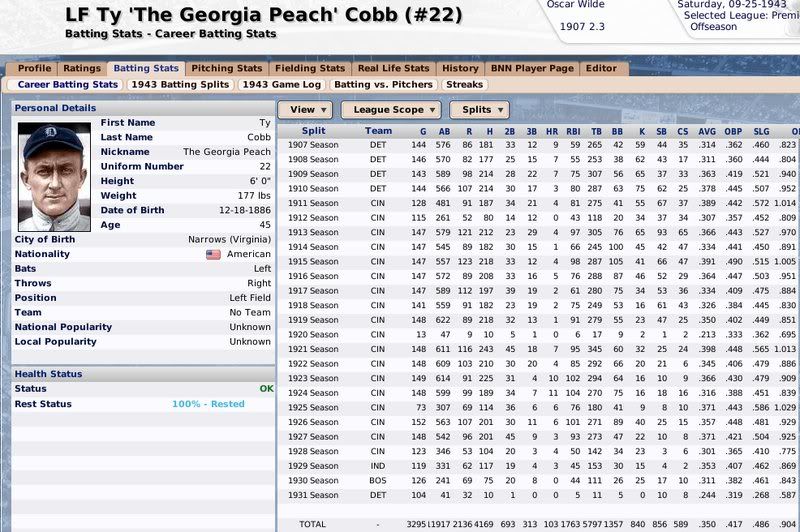Viewport: 800px width, 532px height.
Task: Select the Fielding Stats tab
Action: pyautogui.click(x=309, y=68)
